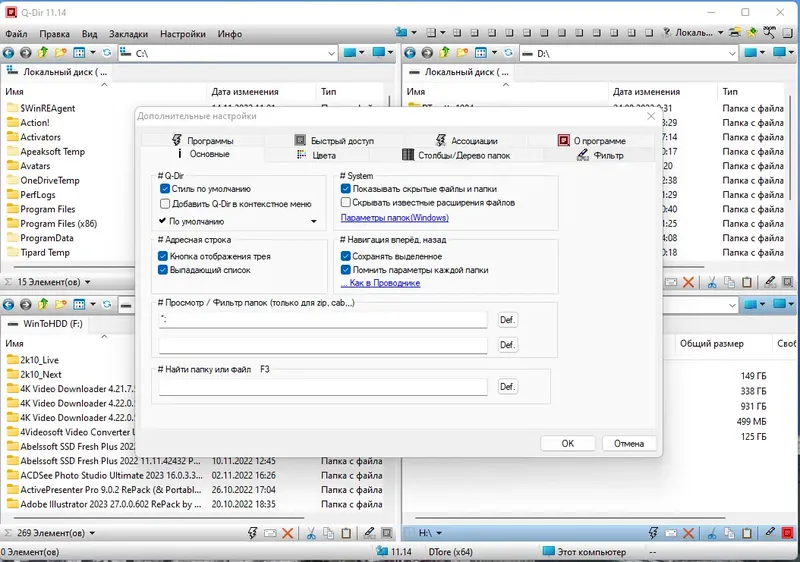Image resolution: width=800 pixels, height=562 pixels.
Task: Click lightning run icon in H:\ pane toolbar
Action: click(653, 533)
